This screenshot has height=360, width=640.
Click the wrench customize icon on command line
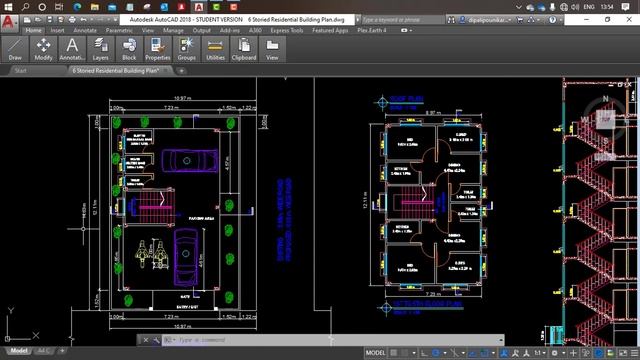tap(156, 340)
